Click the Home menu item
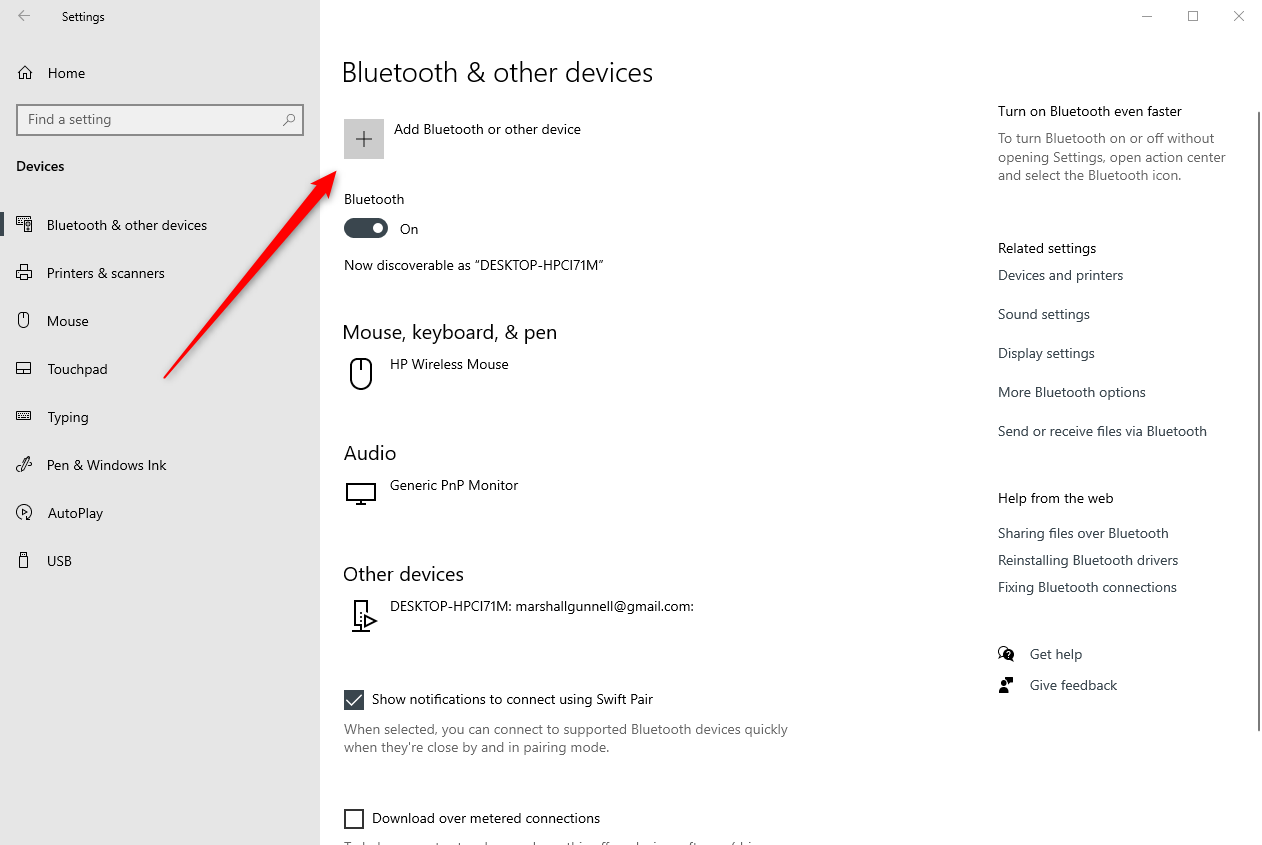The image size is (1262, 845). (66, 72)
